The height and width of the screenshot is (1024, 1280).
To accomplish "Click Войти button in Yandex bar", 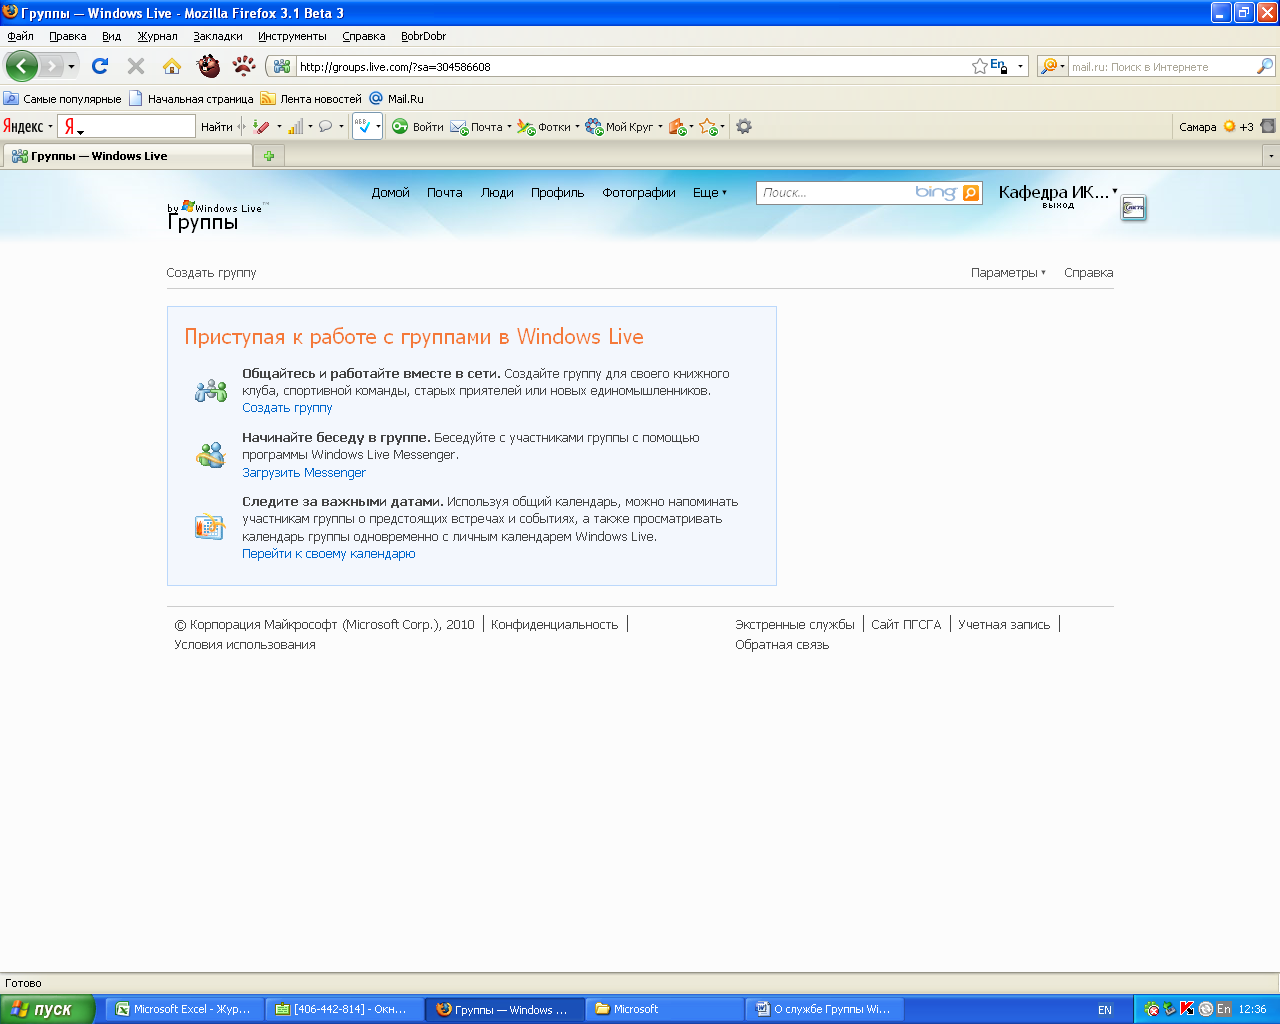I will (418, 127).
